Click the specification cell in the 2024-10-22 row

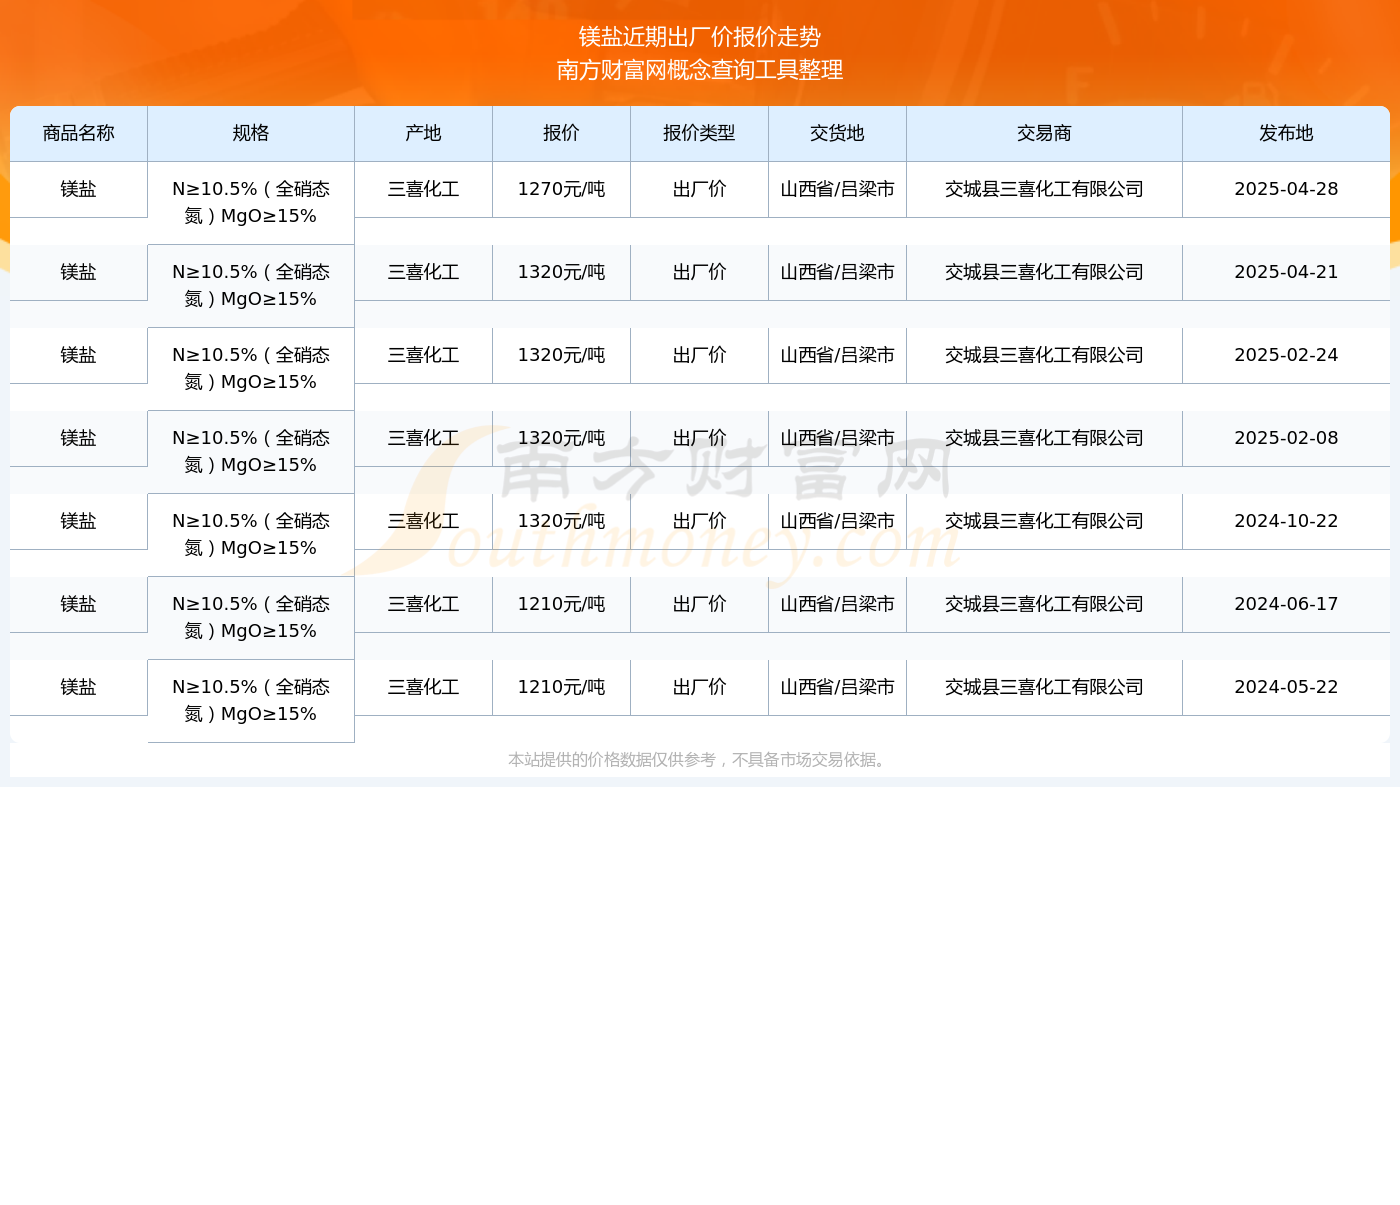[x=251, y=535]
